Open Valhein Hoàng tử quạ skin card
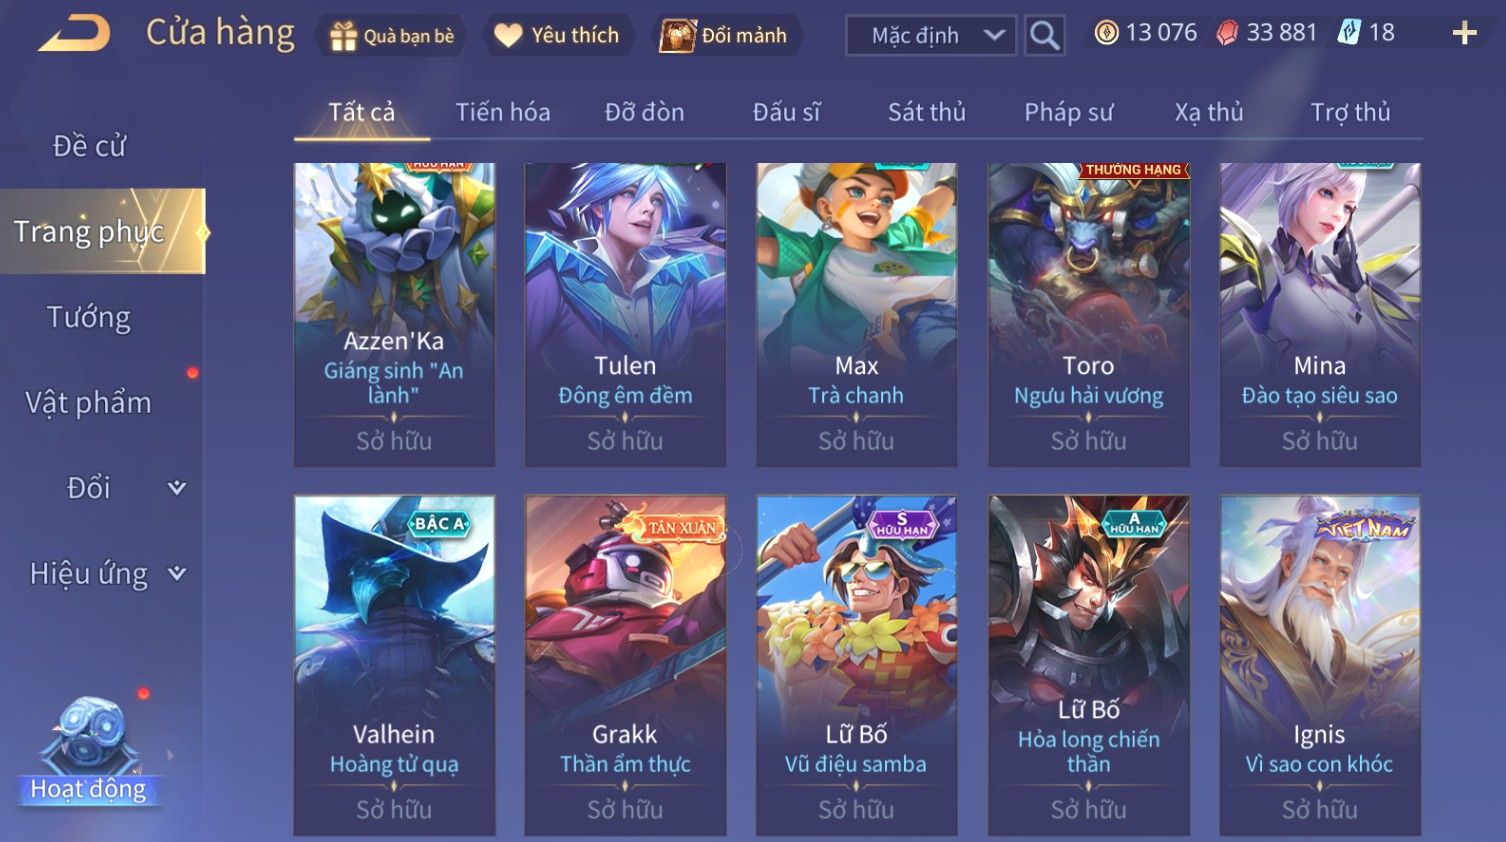Screen dimensions: 1506x842 394,665
